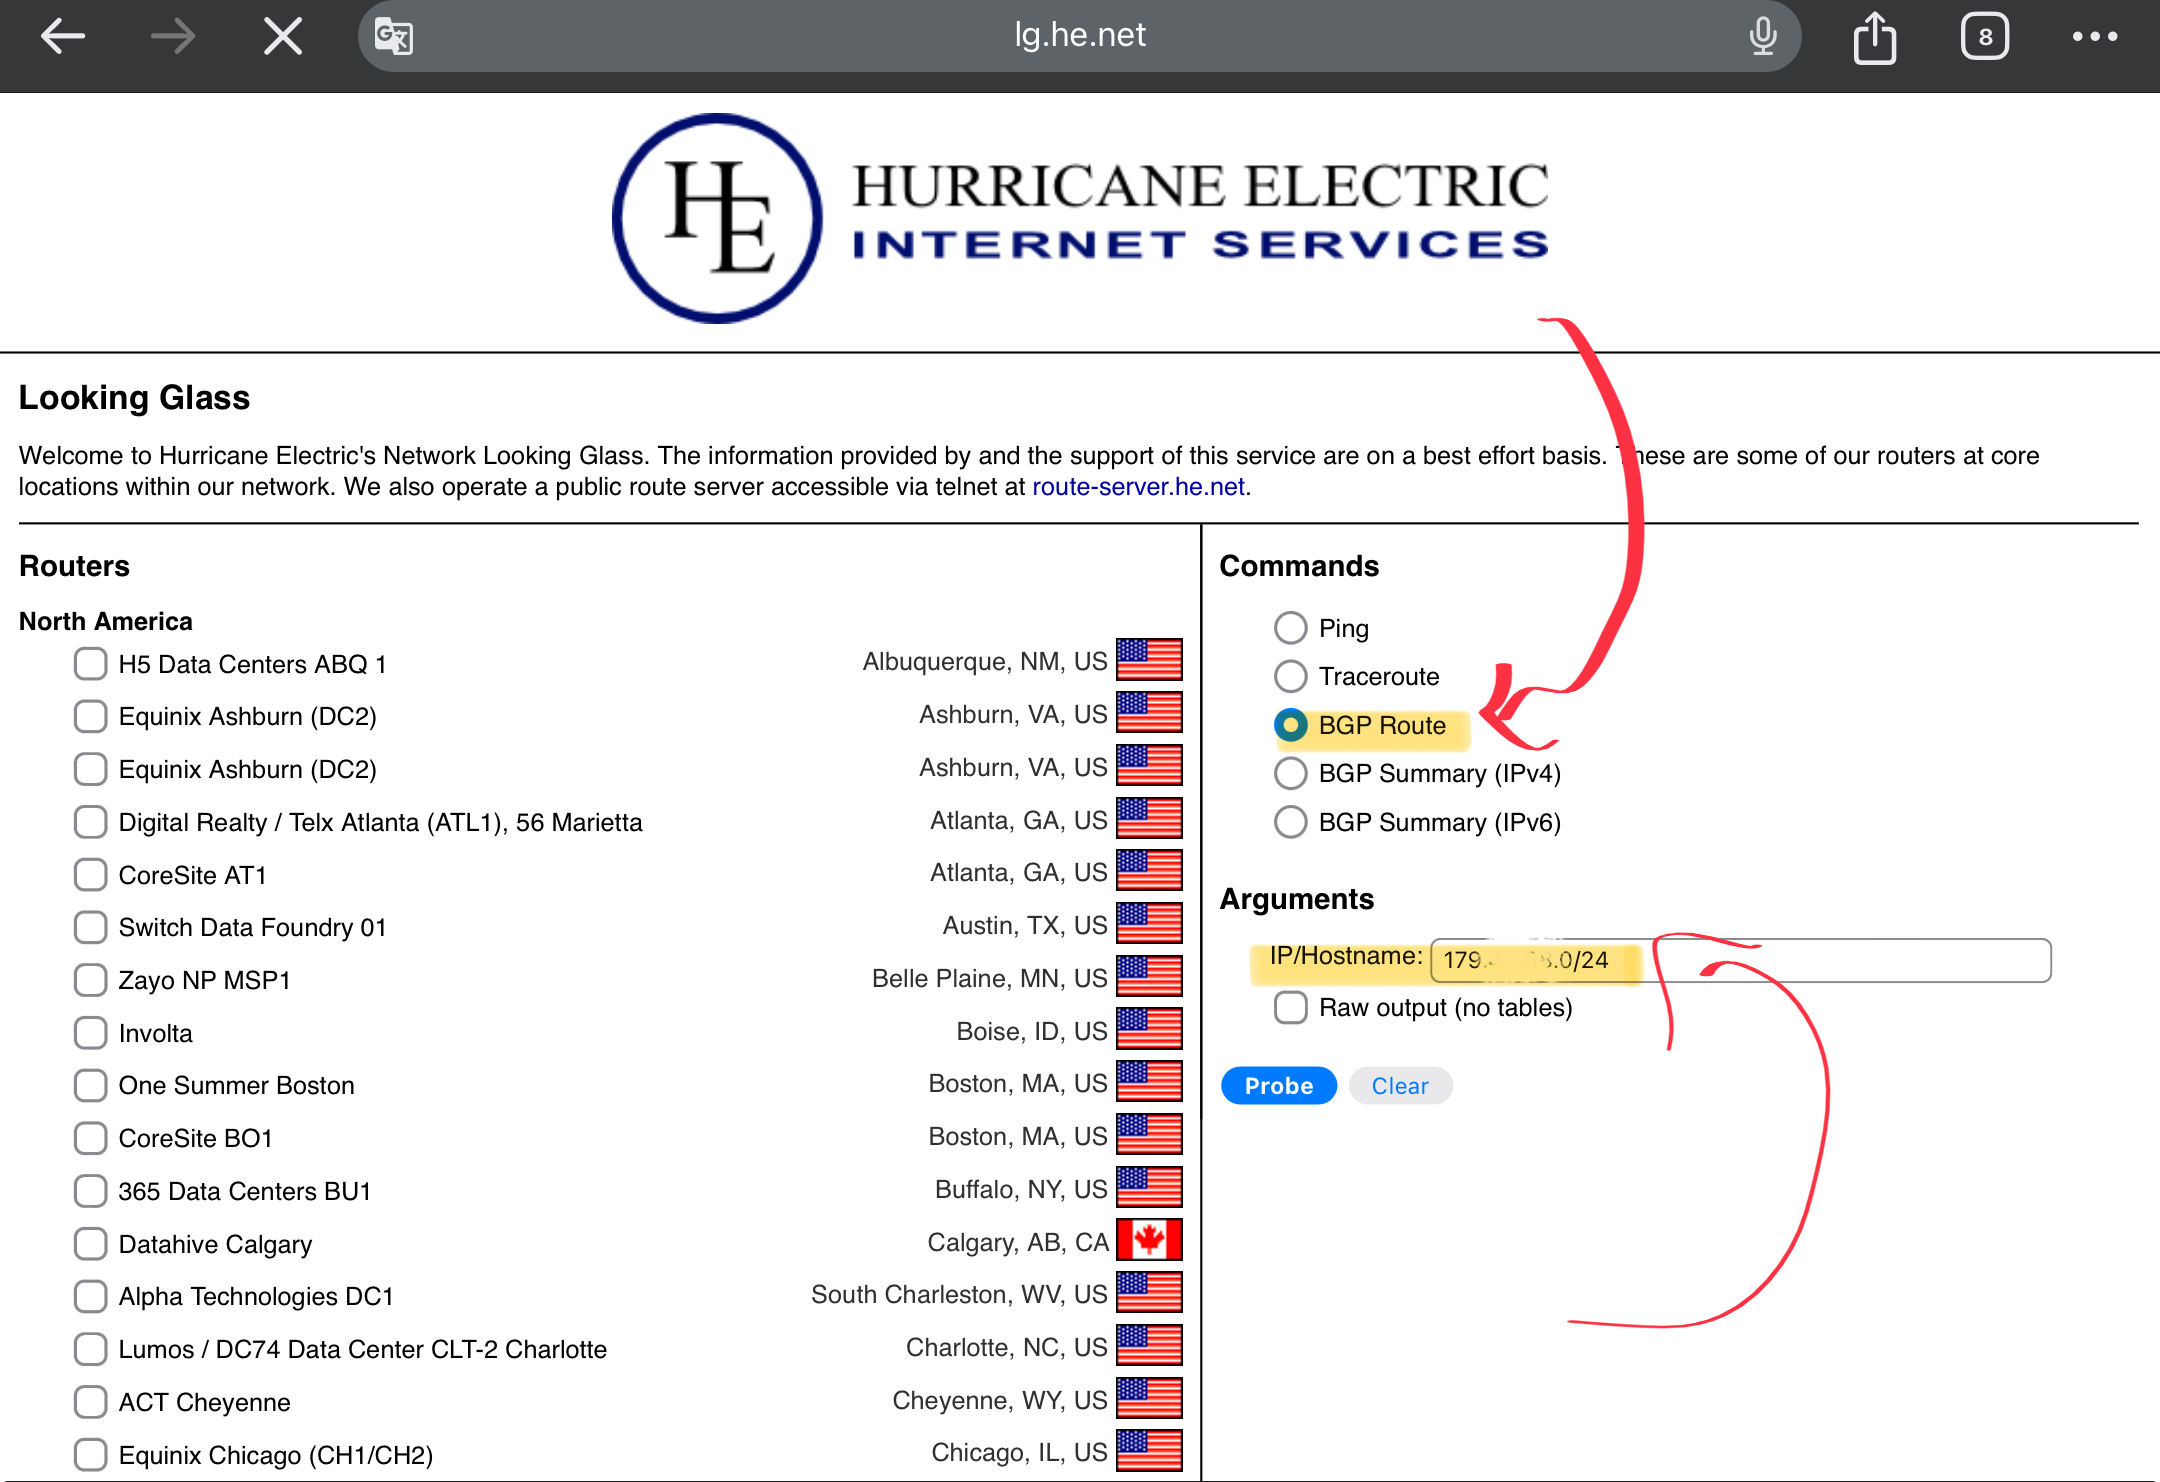Click the Buffalo, NY, US location text
The image size is (2160, 1482).
pyautogui.click(x=1021, y=1189)
